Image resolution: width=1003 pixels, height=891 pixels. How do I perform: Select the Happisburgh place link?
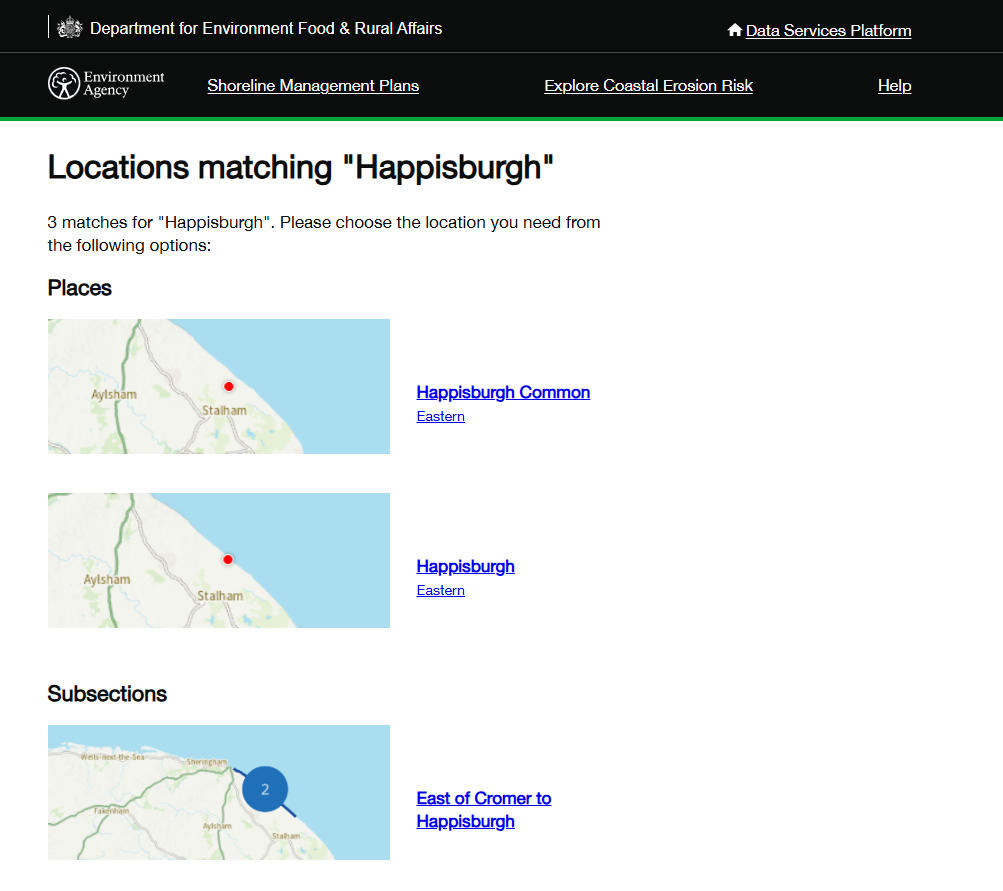(x=465, y=566)
